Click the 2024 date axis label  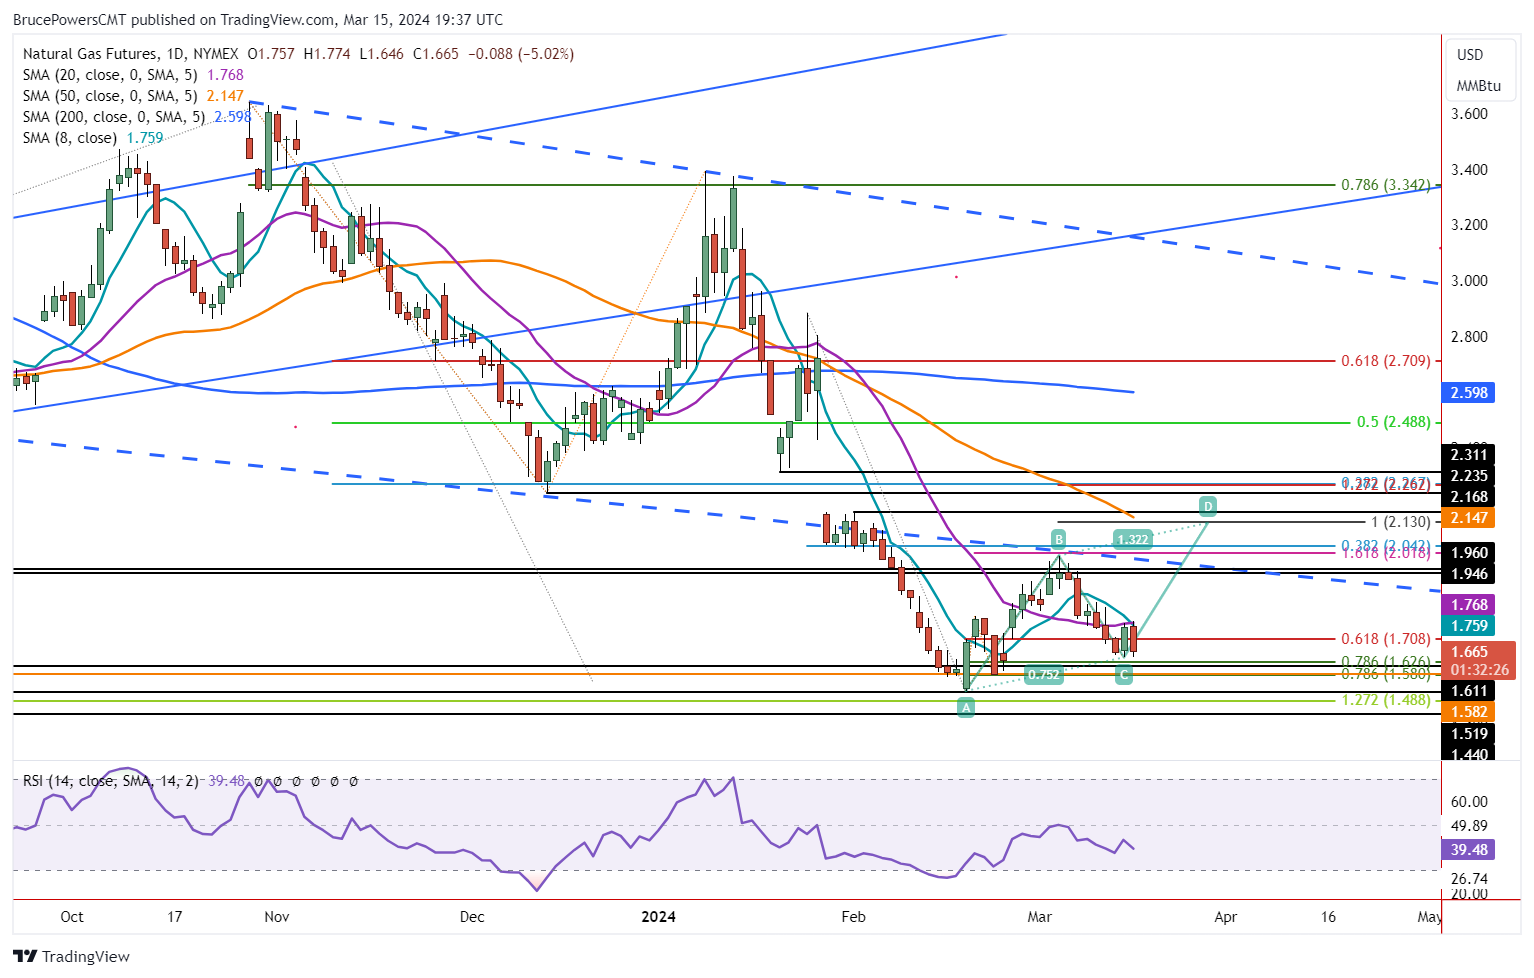[658, 917]
